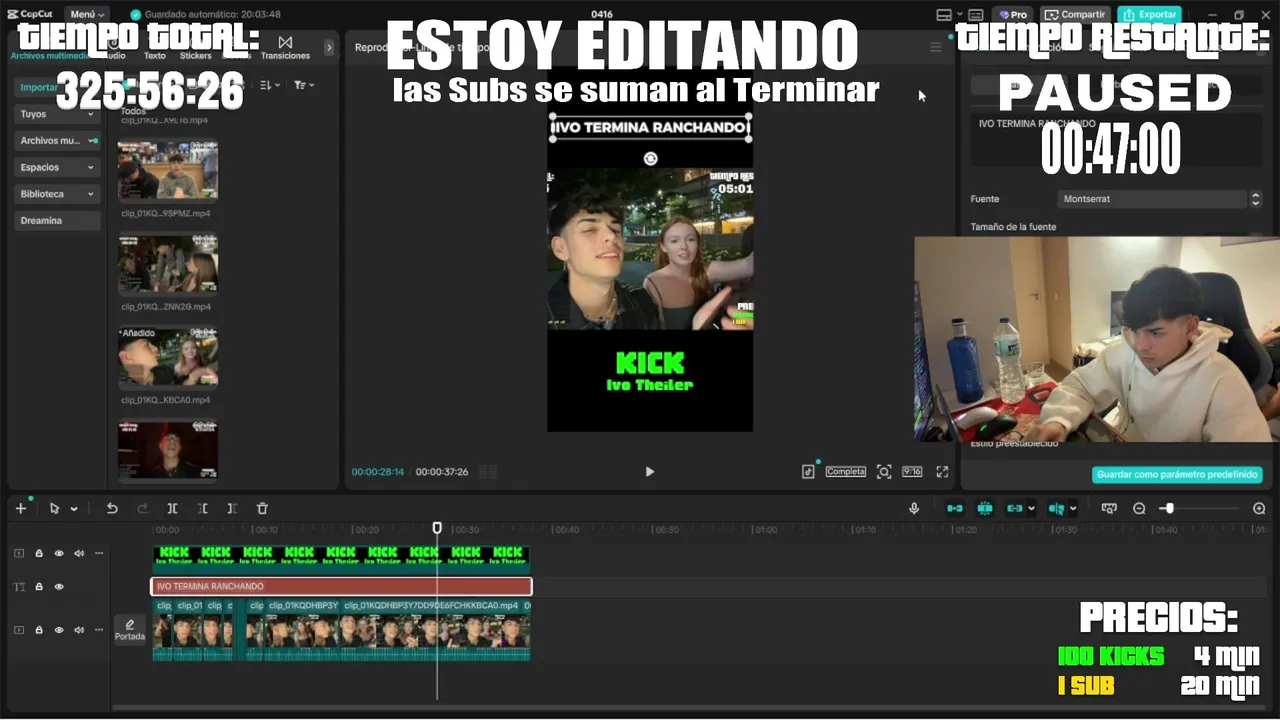This screenshot has height=720, width=1280.
Task: Enter fullscreen preview
Action: point(942,471)
